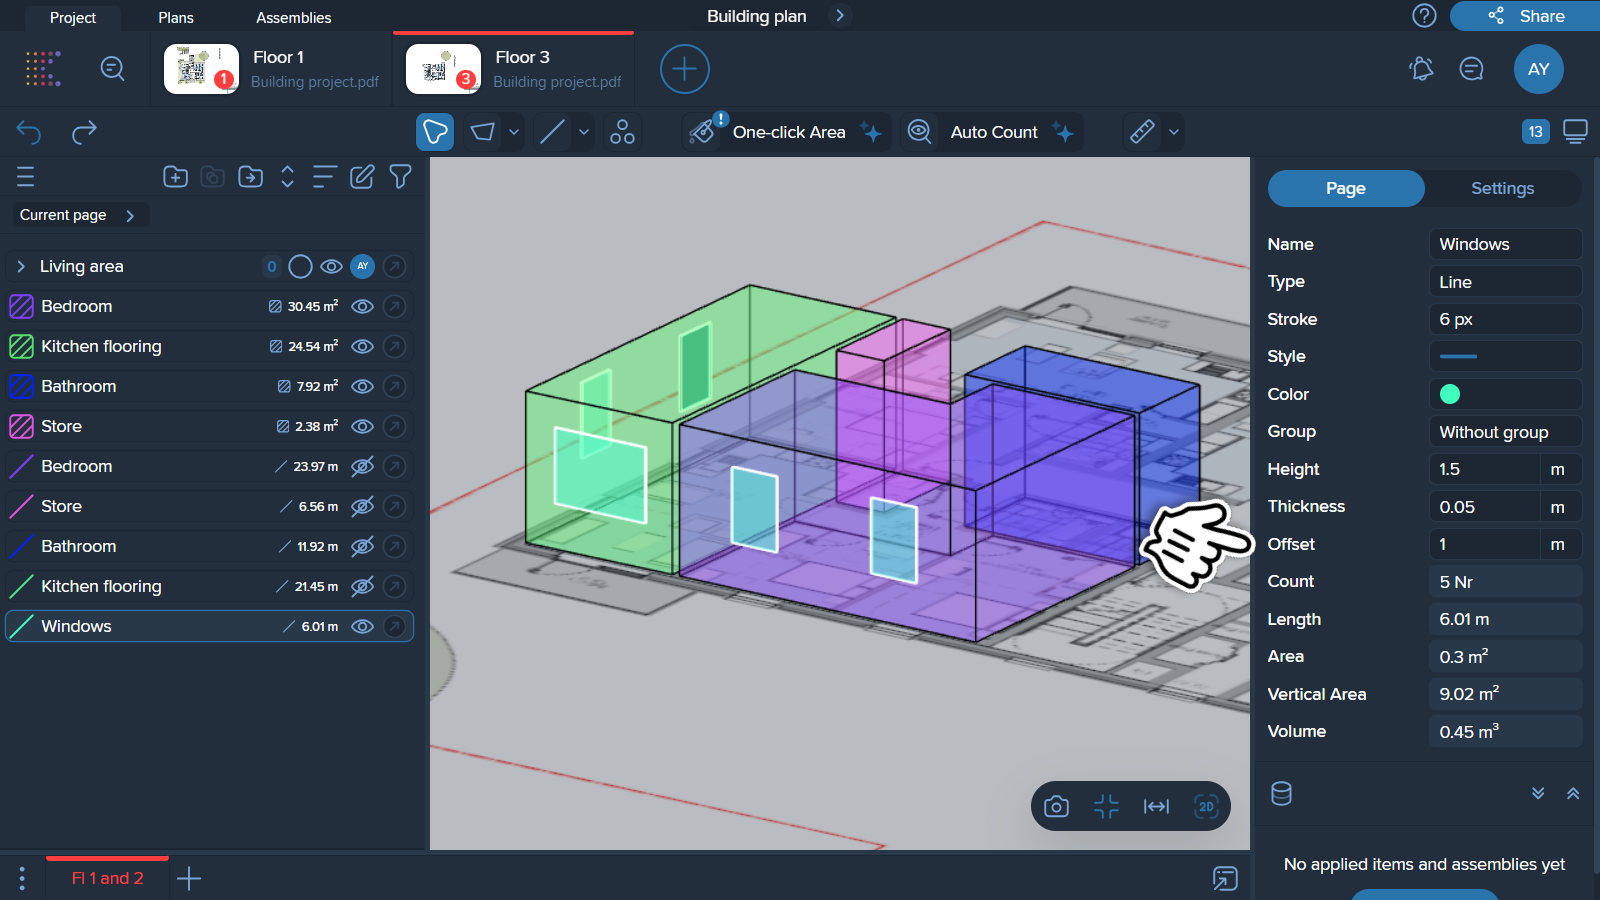
Task: Switch to the Settings tab
Action: (1502, 188)
